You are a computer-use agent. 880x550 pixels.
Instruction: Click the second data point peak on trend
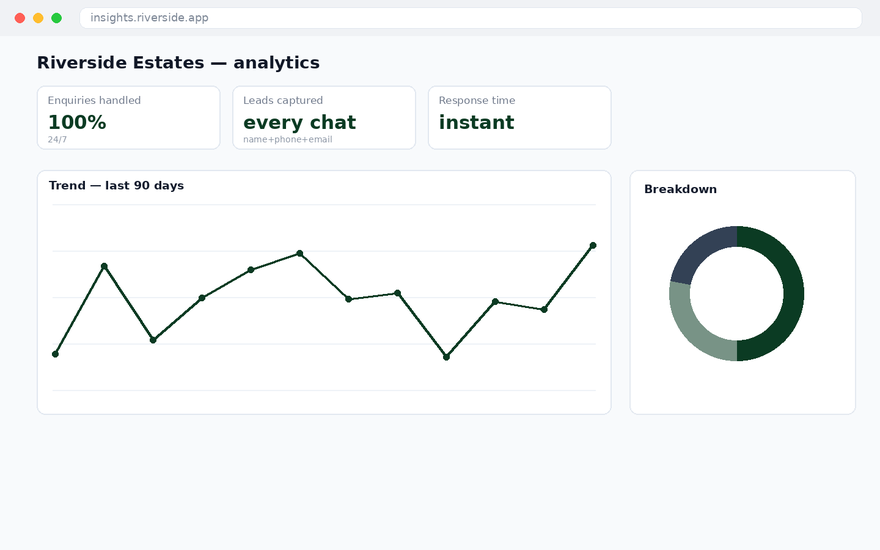104,266
